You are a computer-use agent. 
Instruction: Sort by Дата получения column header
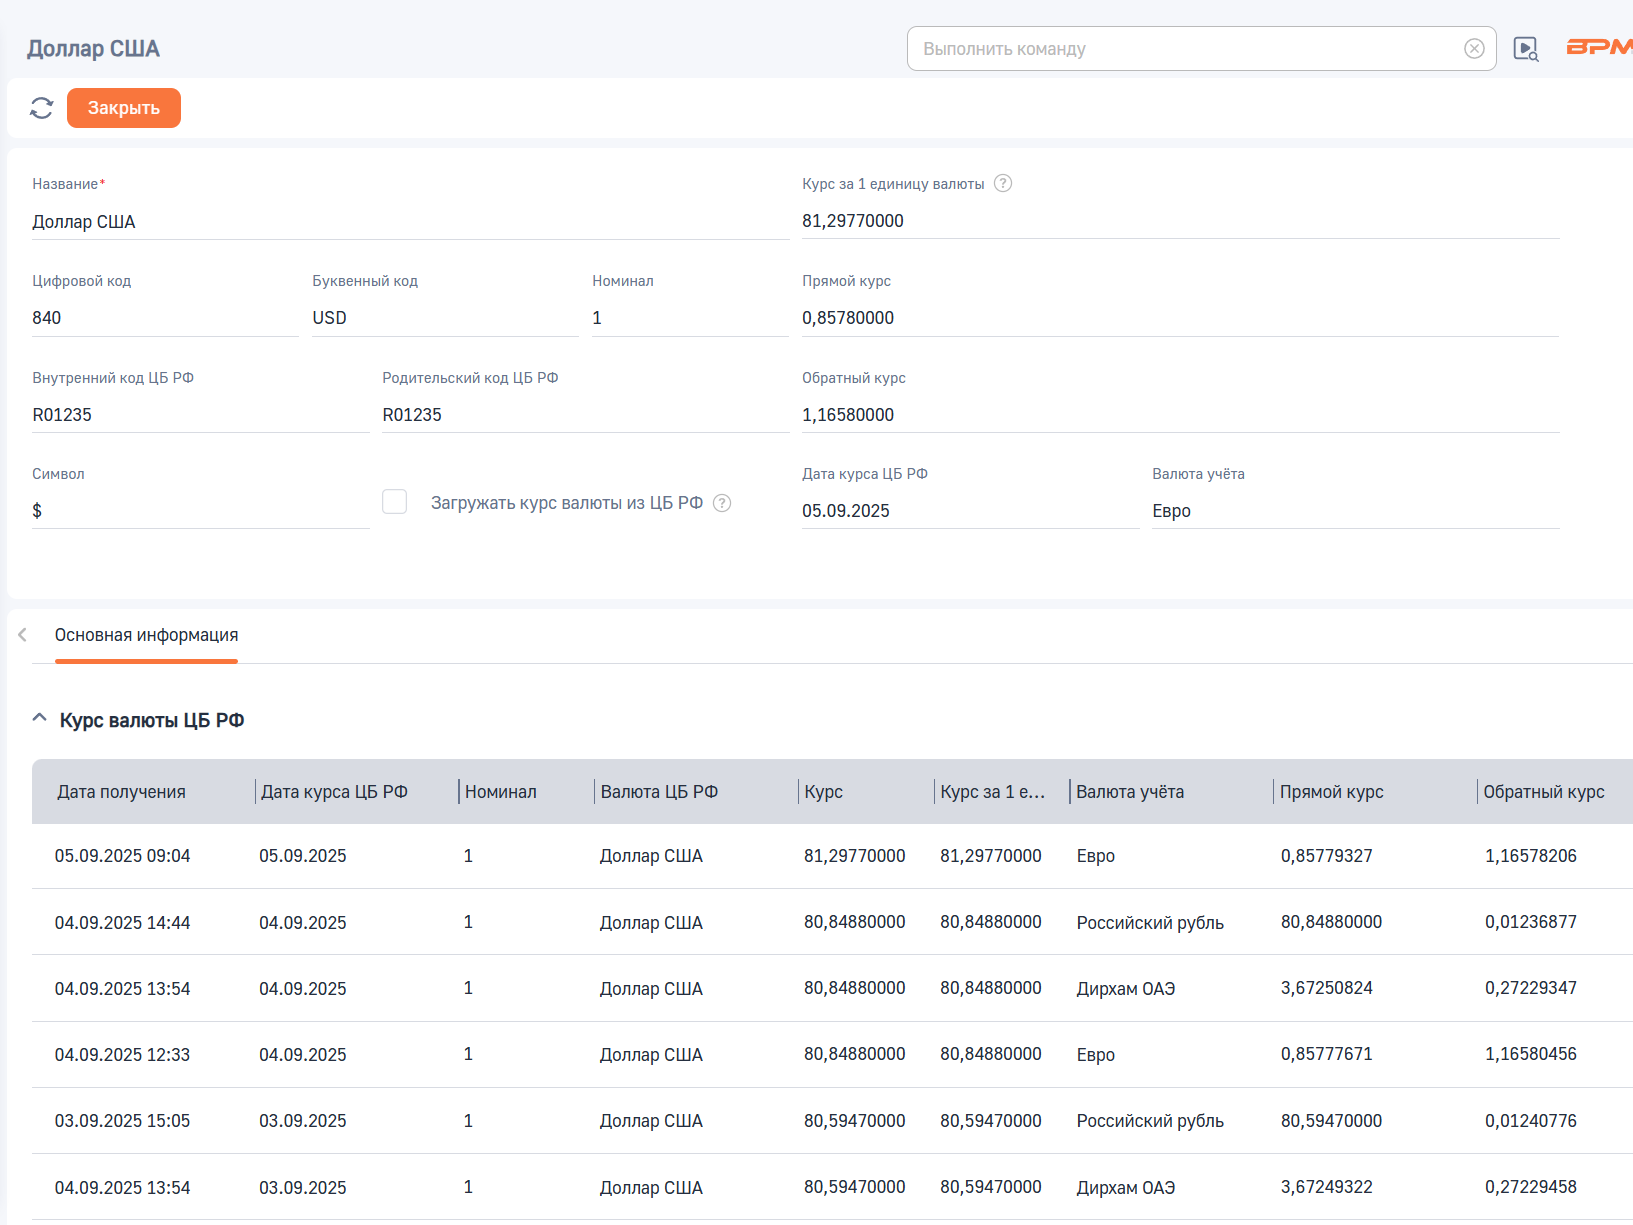[x=121, y=792]
